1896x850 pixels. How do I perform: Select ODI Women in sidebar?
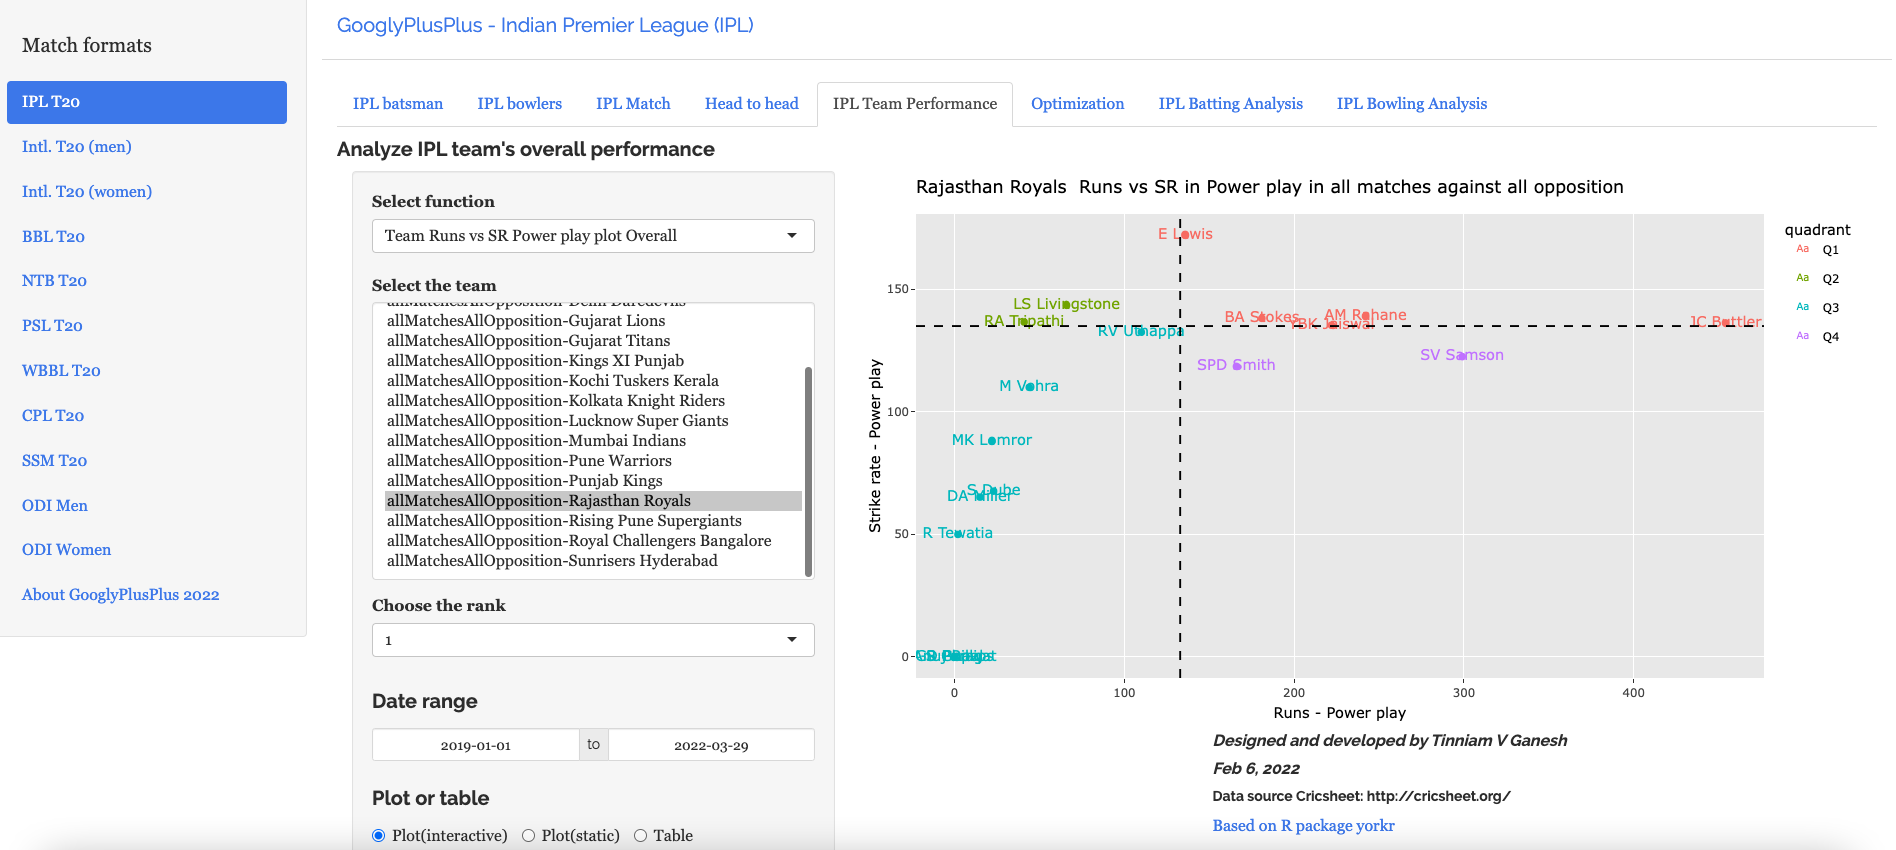pos(66,550)
